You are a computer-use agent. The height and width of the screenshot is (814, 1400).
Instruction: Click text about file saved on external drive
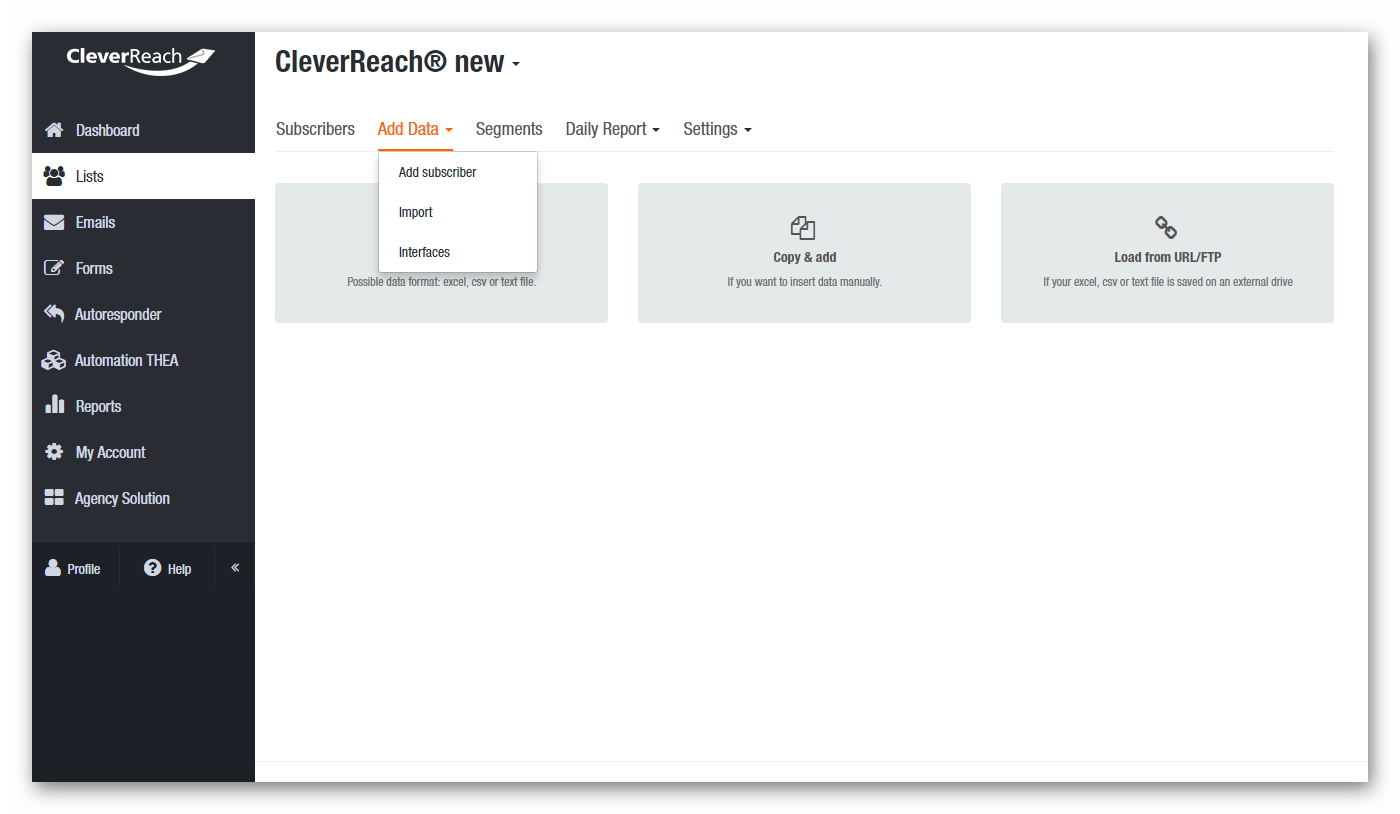(x=1167, y=282)
